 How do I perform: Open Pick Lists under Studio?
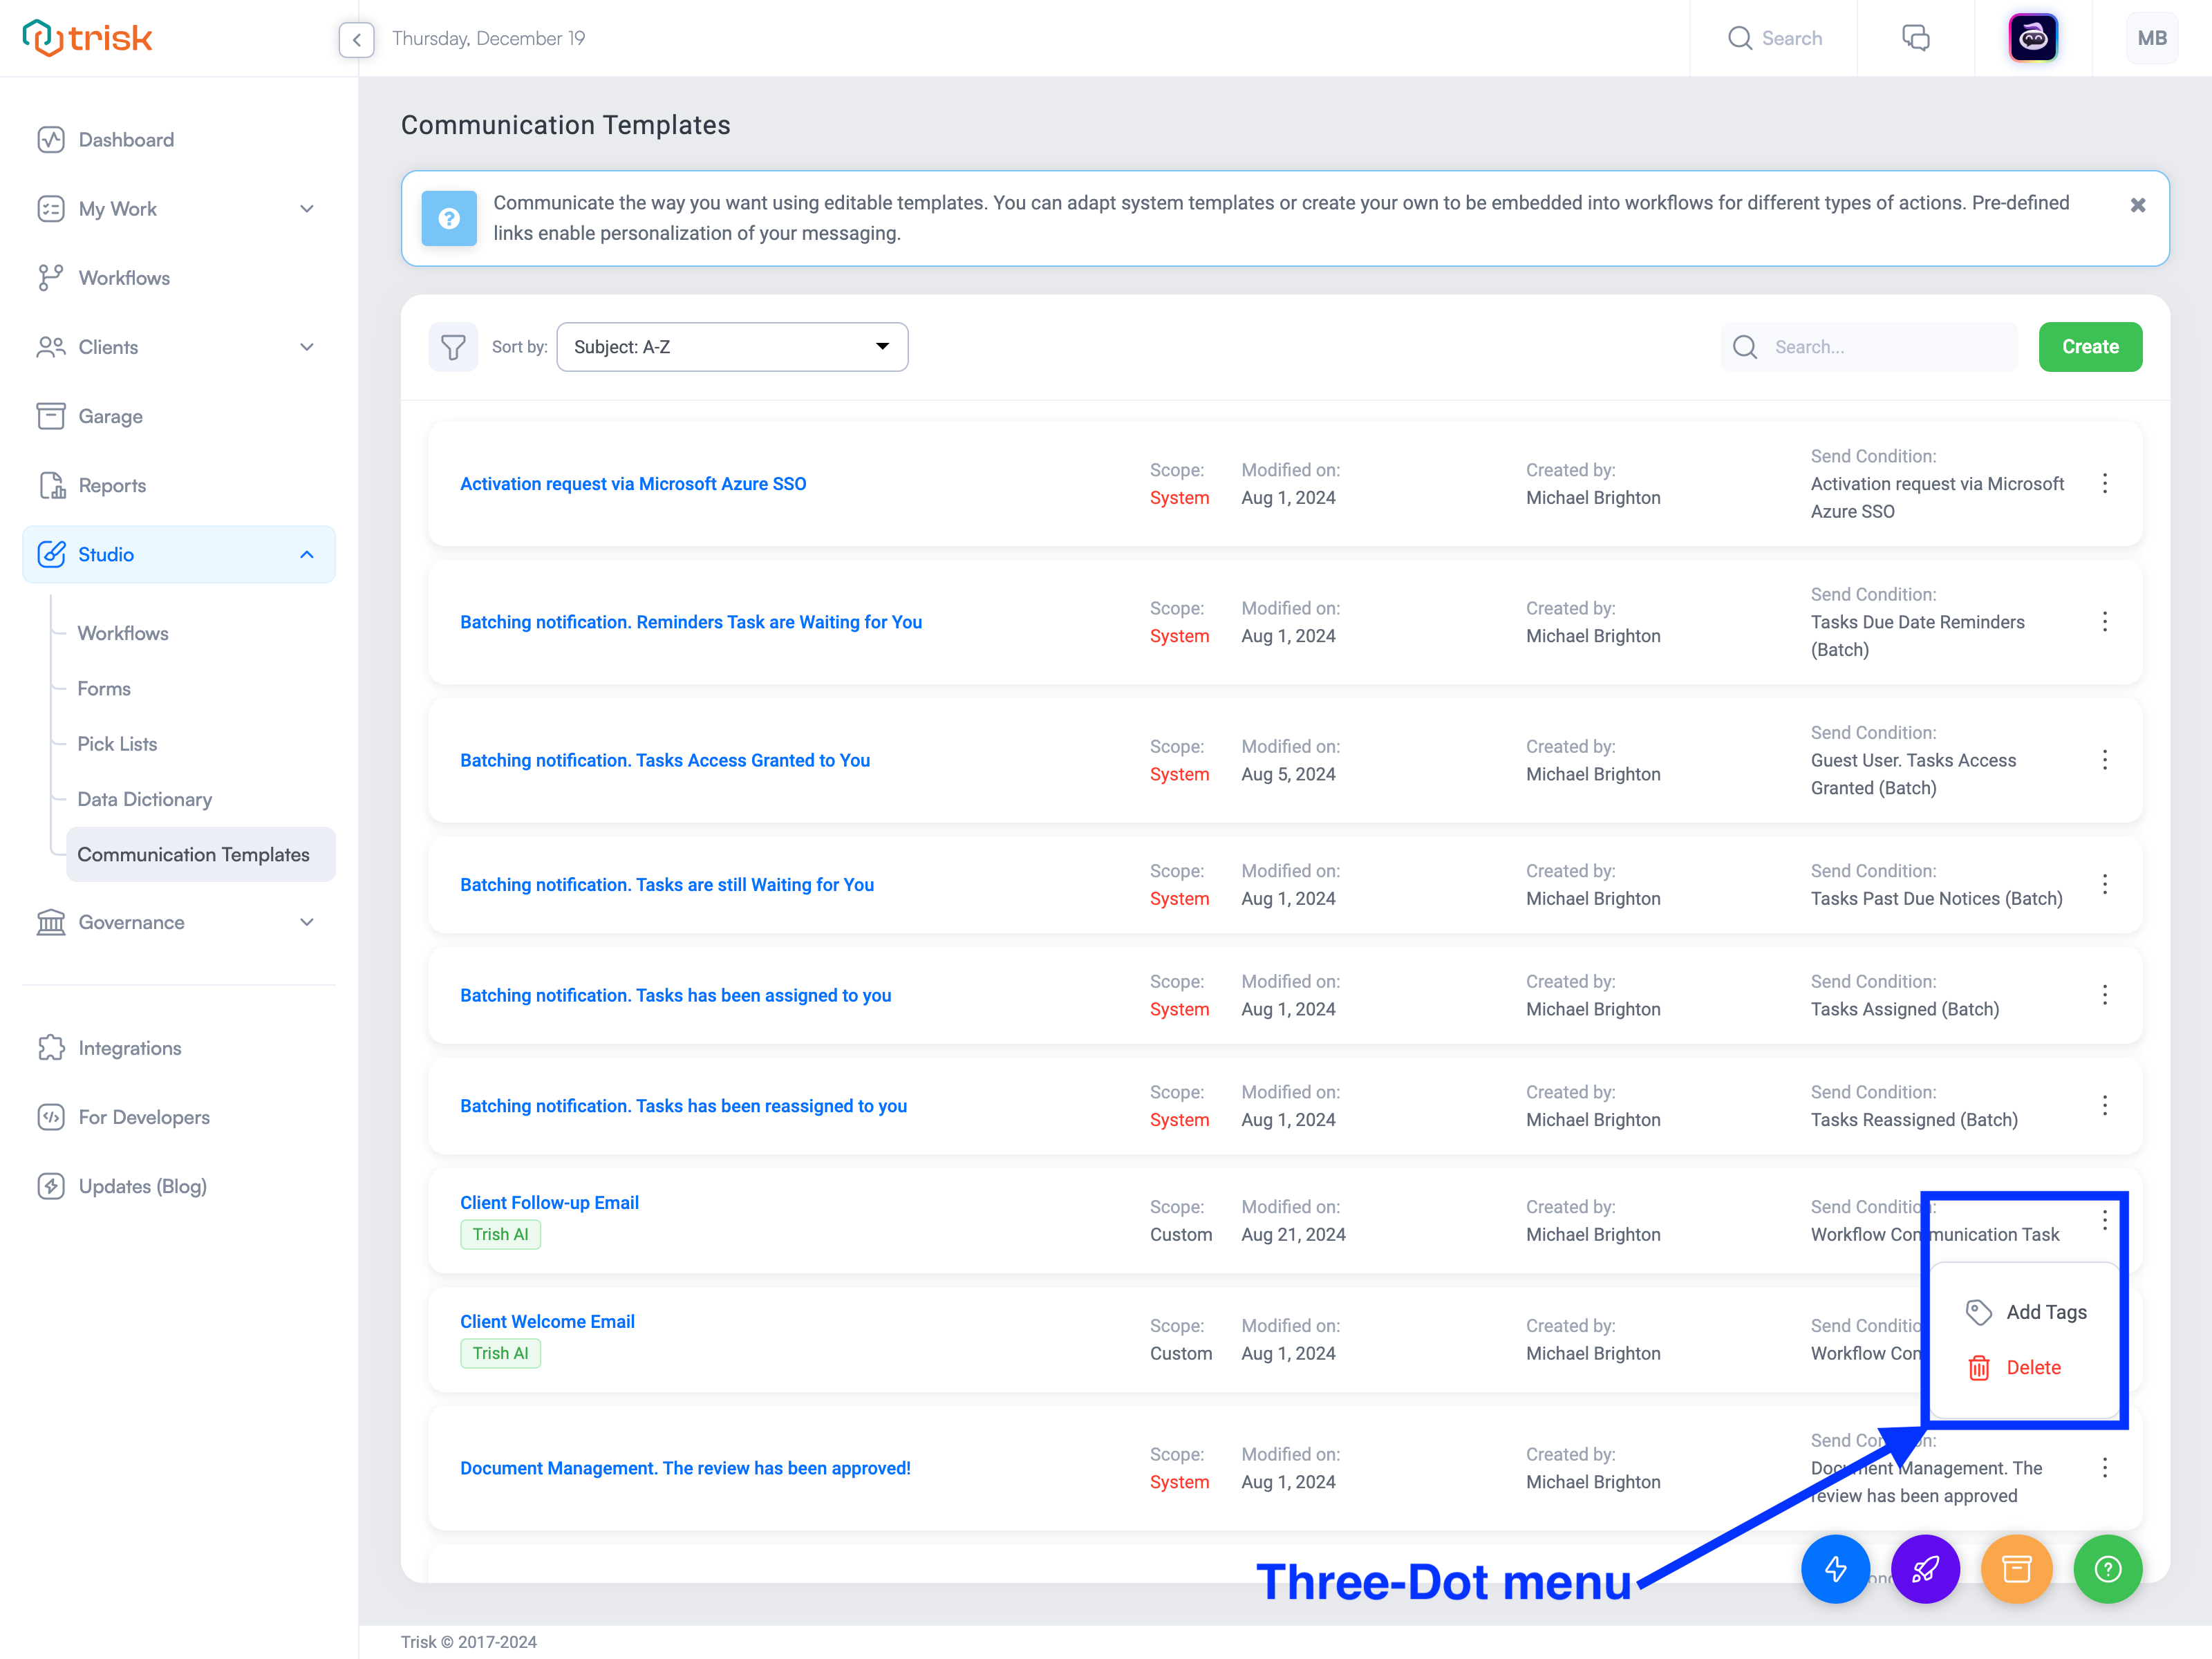point(117,744)
